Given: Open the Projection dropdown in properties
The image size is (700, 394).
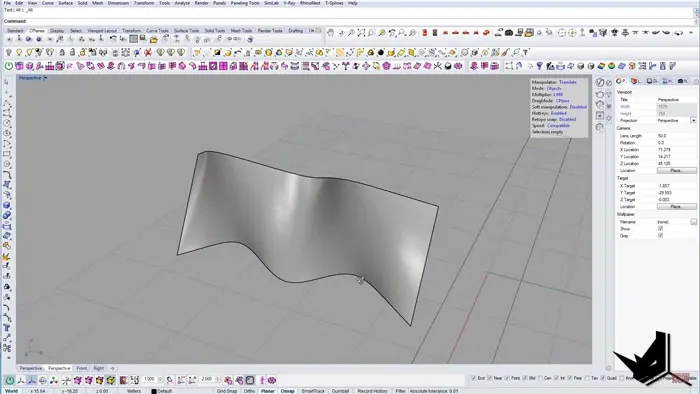Looking at the screenshot, I should click(693, 120).
